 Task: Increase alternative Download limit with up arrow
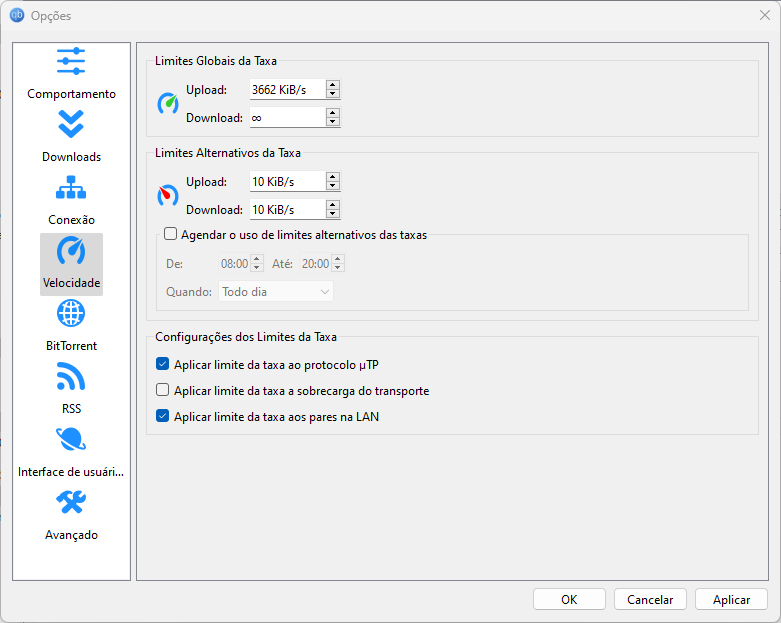pyautogui.click(x=333, y=205)
